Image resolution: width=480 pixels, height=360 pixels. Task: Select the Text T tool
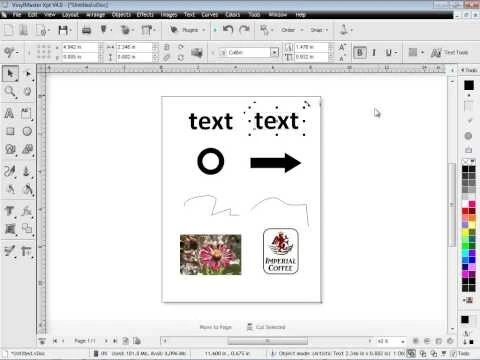point(9,211)
